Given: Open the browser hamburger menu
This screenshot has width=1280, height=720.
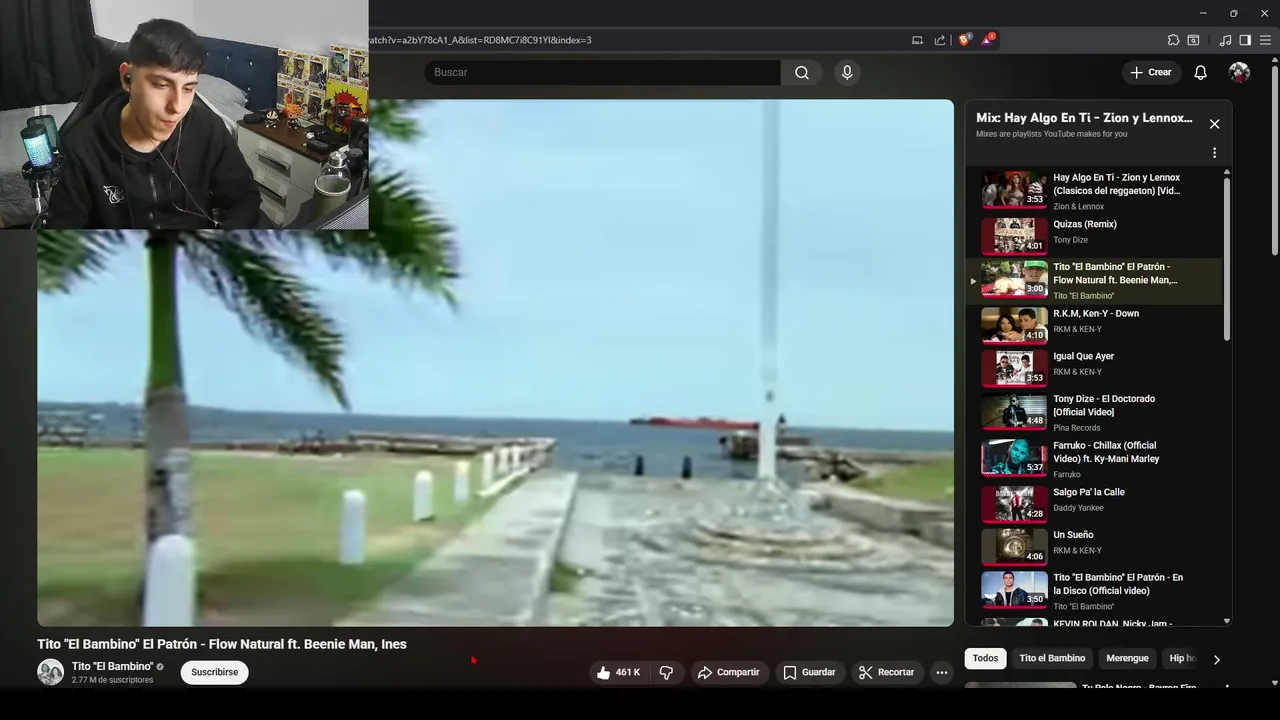Looking at the screenshot, I should (1265, 40).
